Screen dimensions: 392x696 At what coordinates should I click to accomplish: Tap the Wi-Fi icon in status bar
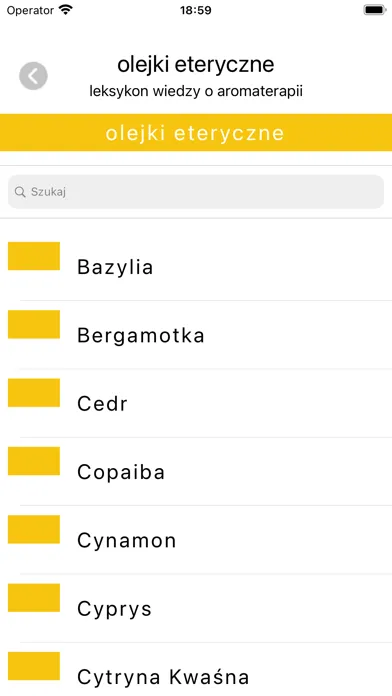(66, 10)
